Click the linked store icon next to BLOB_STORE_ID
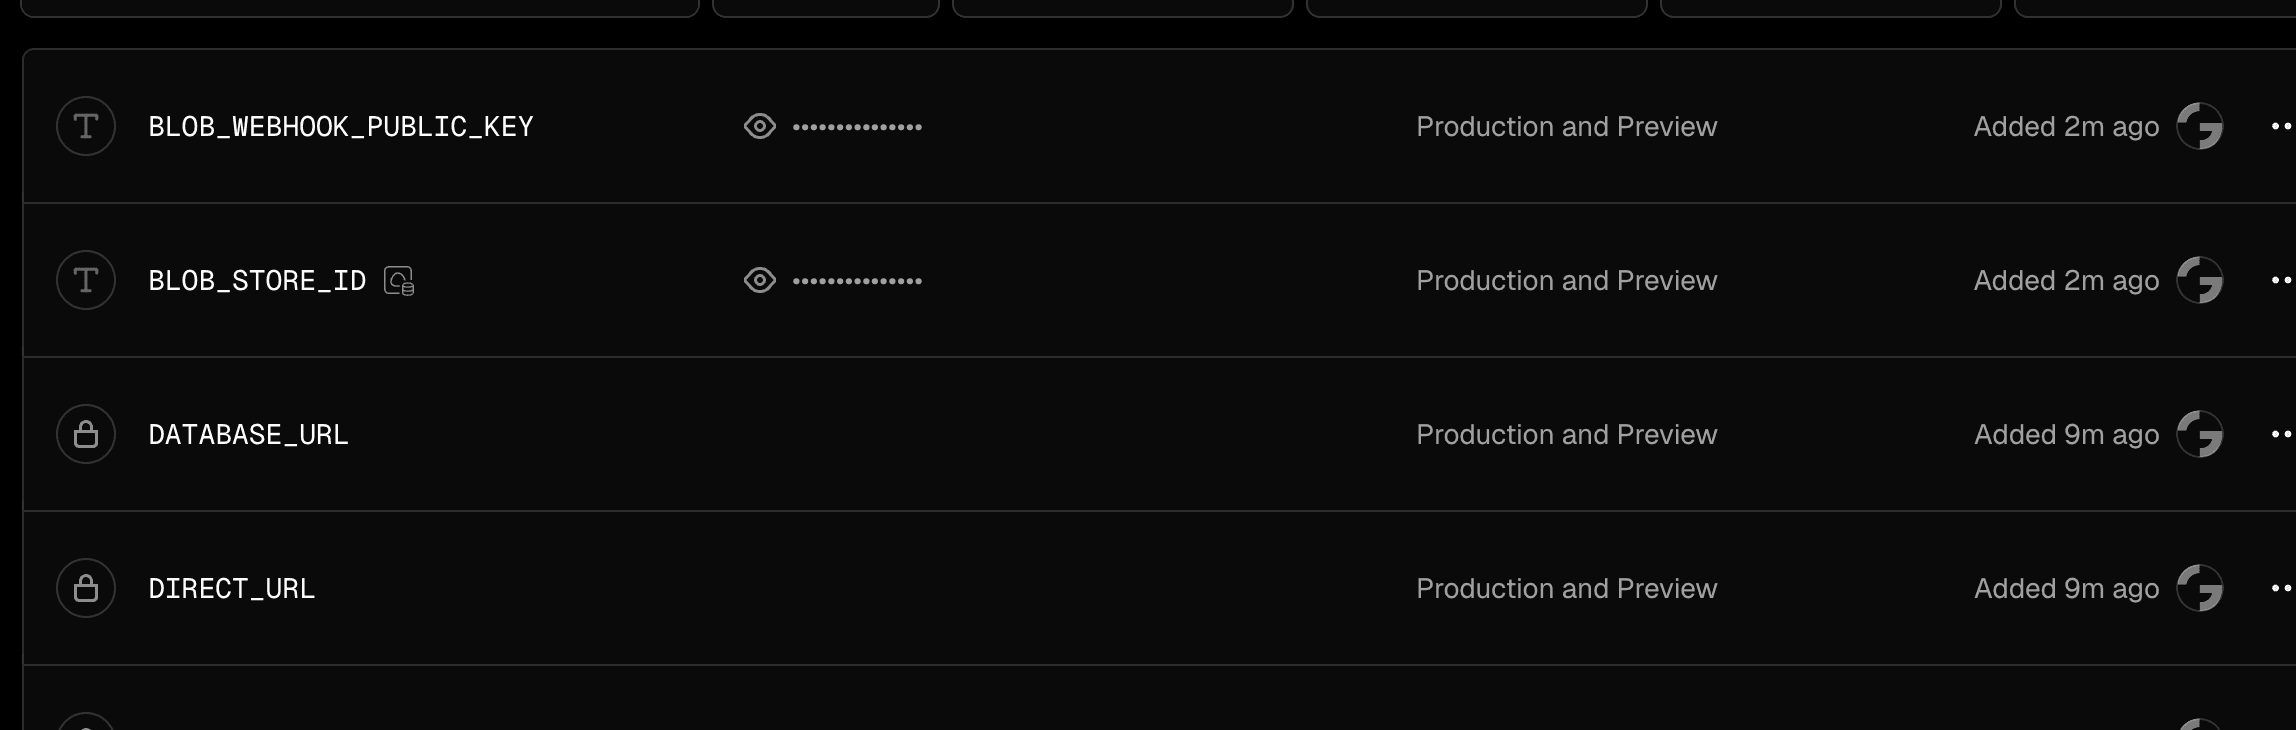The width and height of the screenshot is (2296, 730). 399,281
